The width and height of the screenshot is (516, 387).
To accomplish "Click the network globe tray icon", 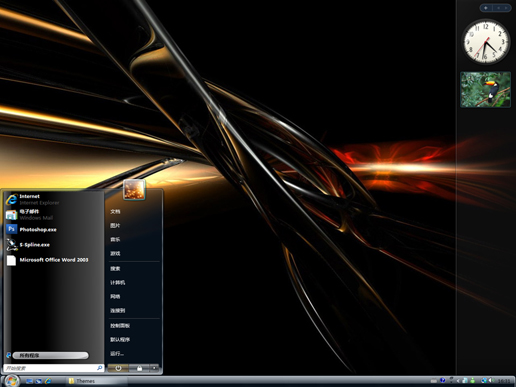I will 484,380.
